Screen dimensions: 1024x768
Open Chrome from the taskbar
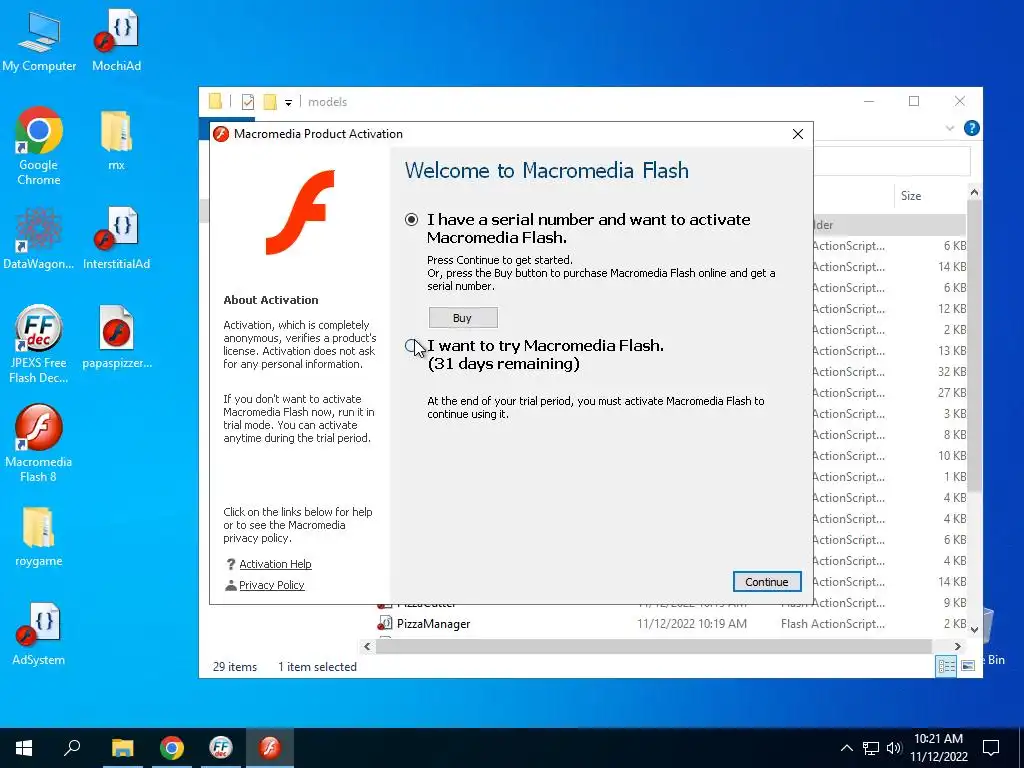(172, 748)
